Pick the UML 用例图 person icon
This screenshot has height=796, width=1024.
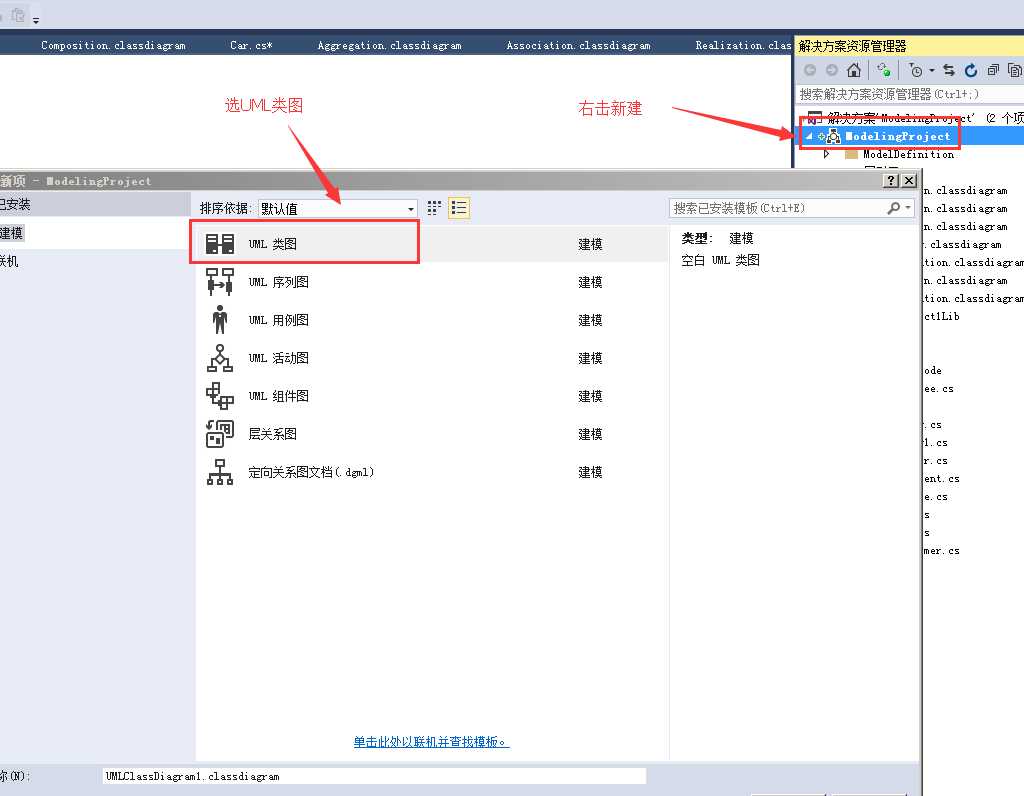(219, 319)
